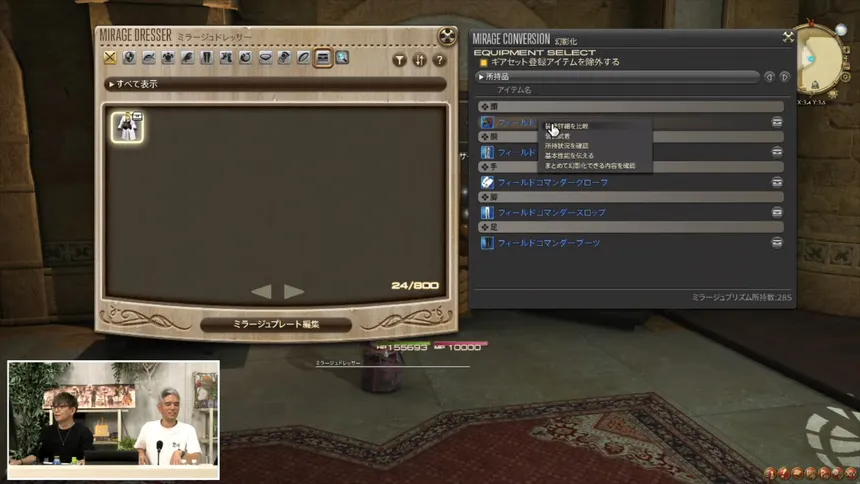Click dresser icon beside フィールドコマンダーグローブ

776,182
